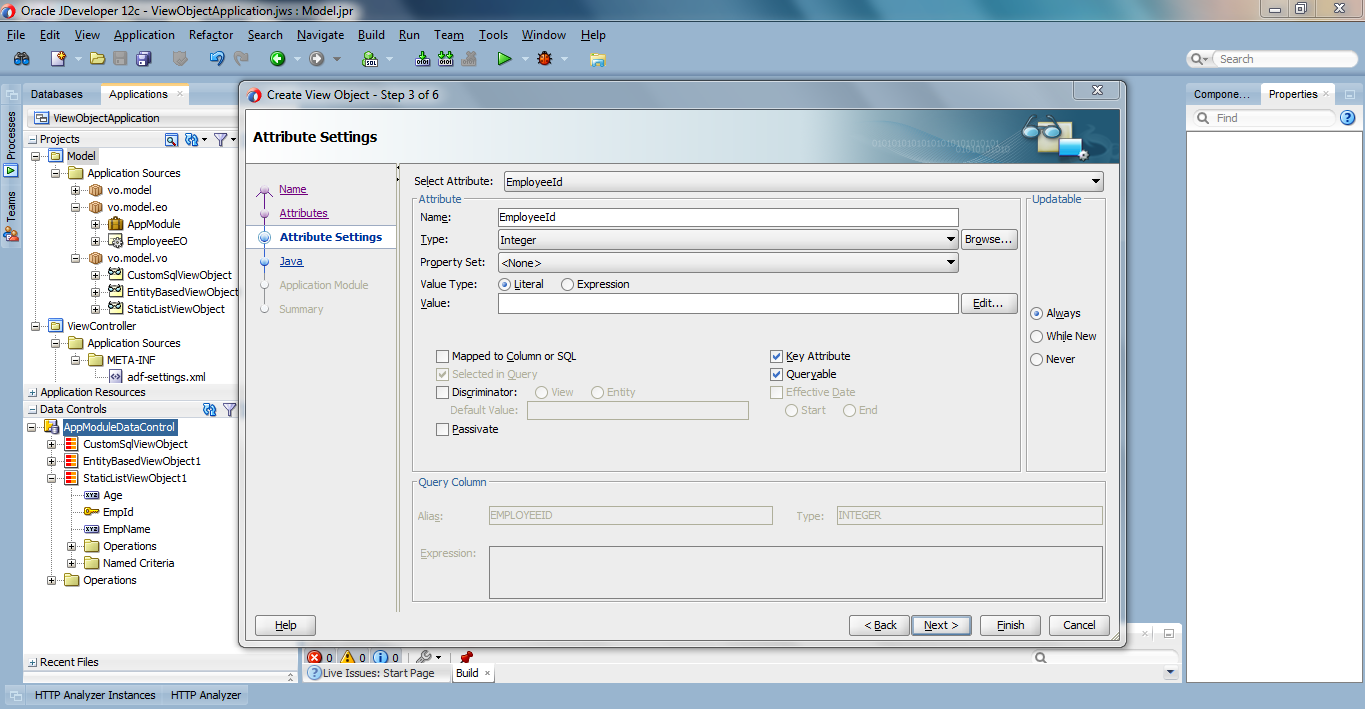Click the Undo toolbar icon
1365x709 pixels.
click(218, 58)
